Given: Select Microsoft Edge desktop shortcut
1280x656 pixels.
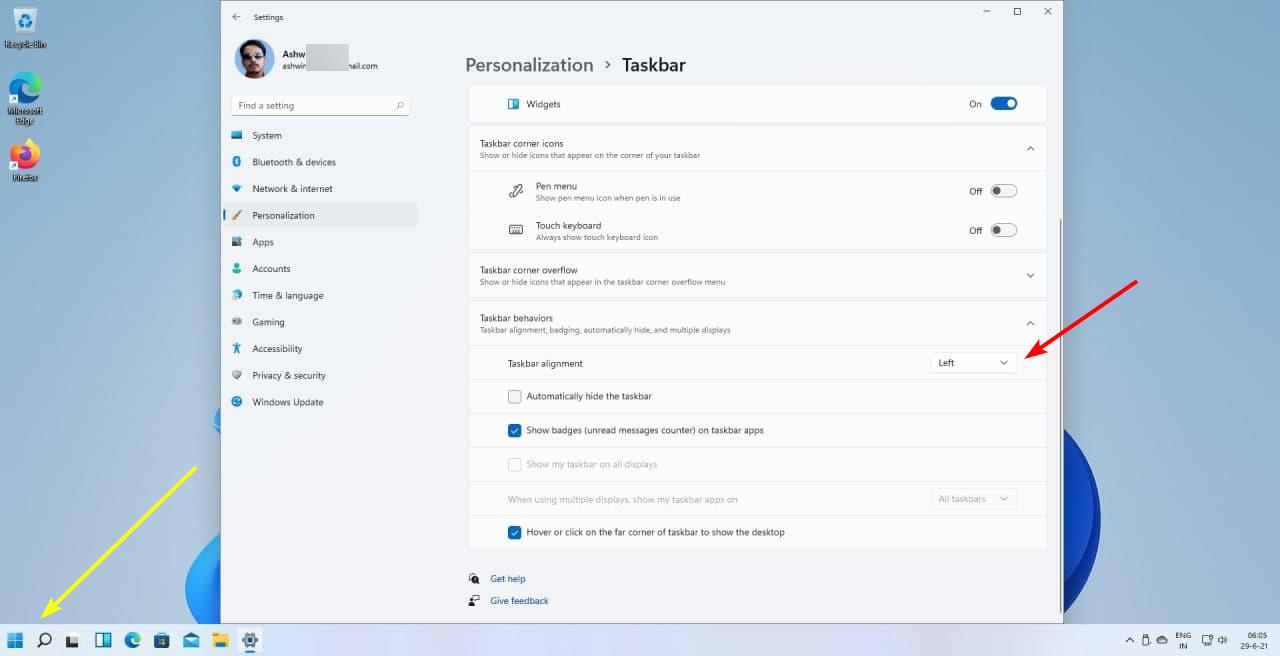Looking at the screenshot, I should tap(25, 98).
